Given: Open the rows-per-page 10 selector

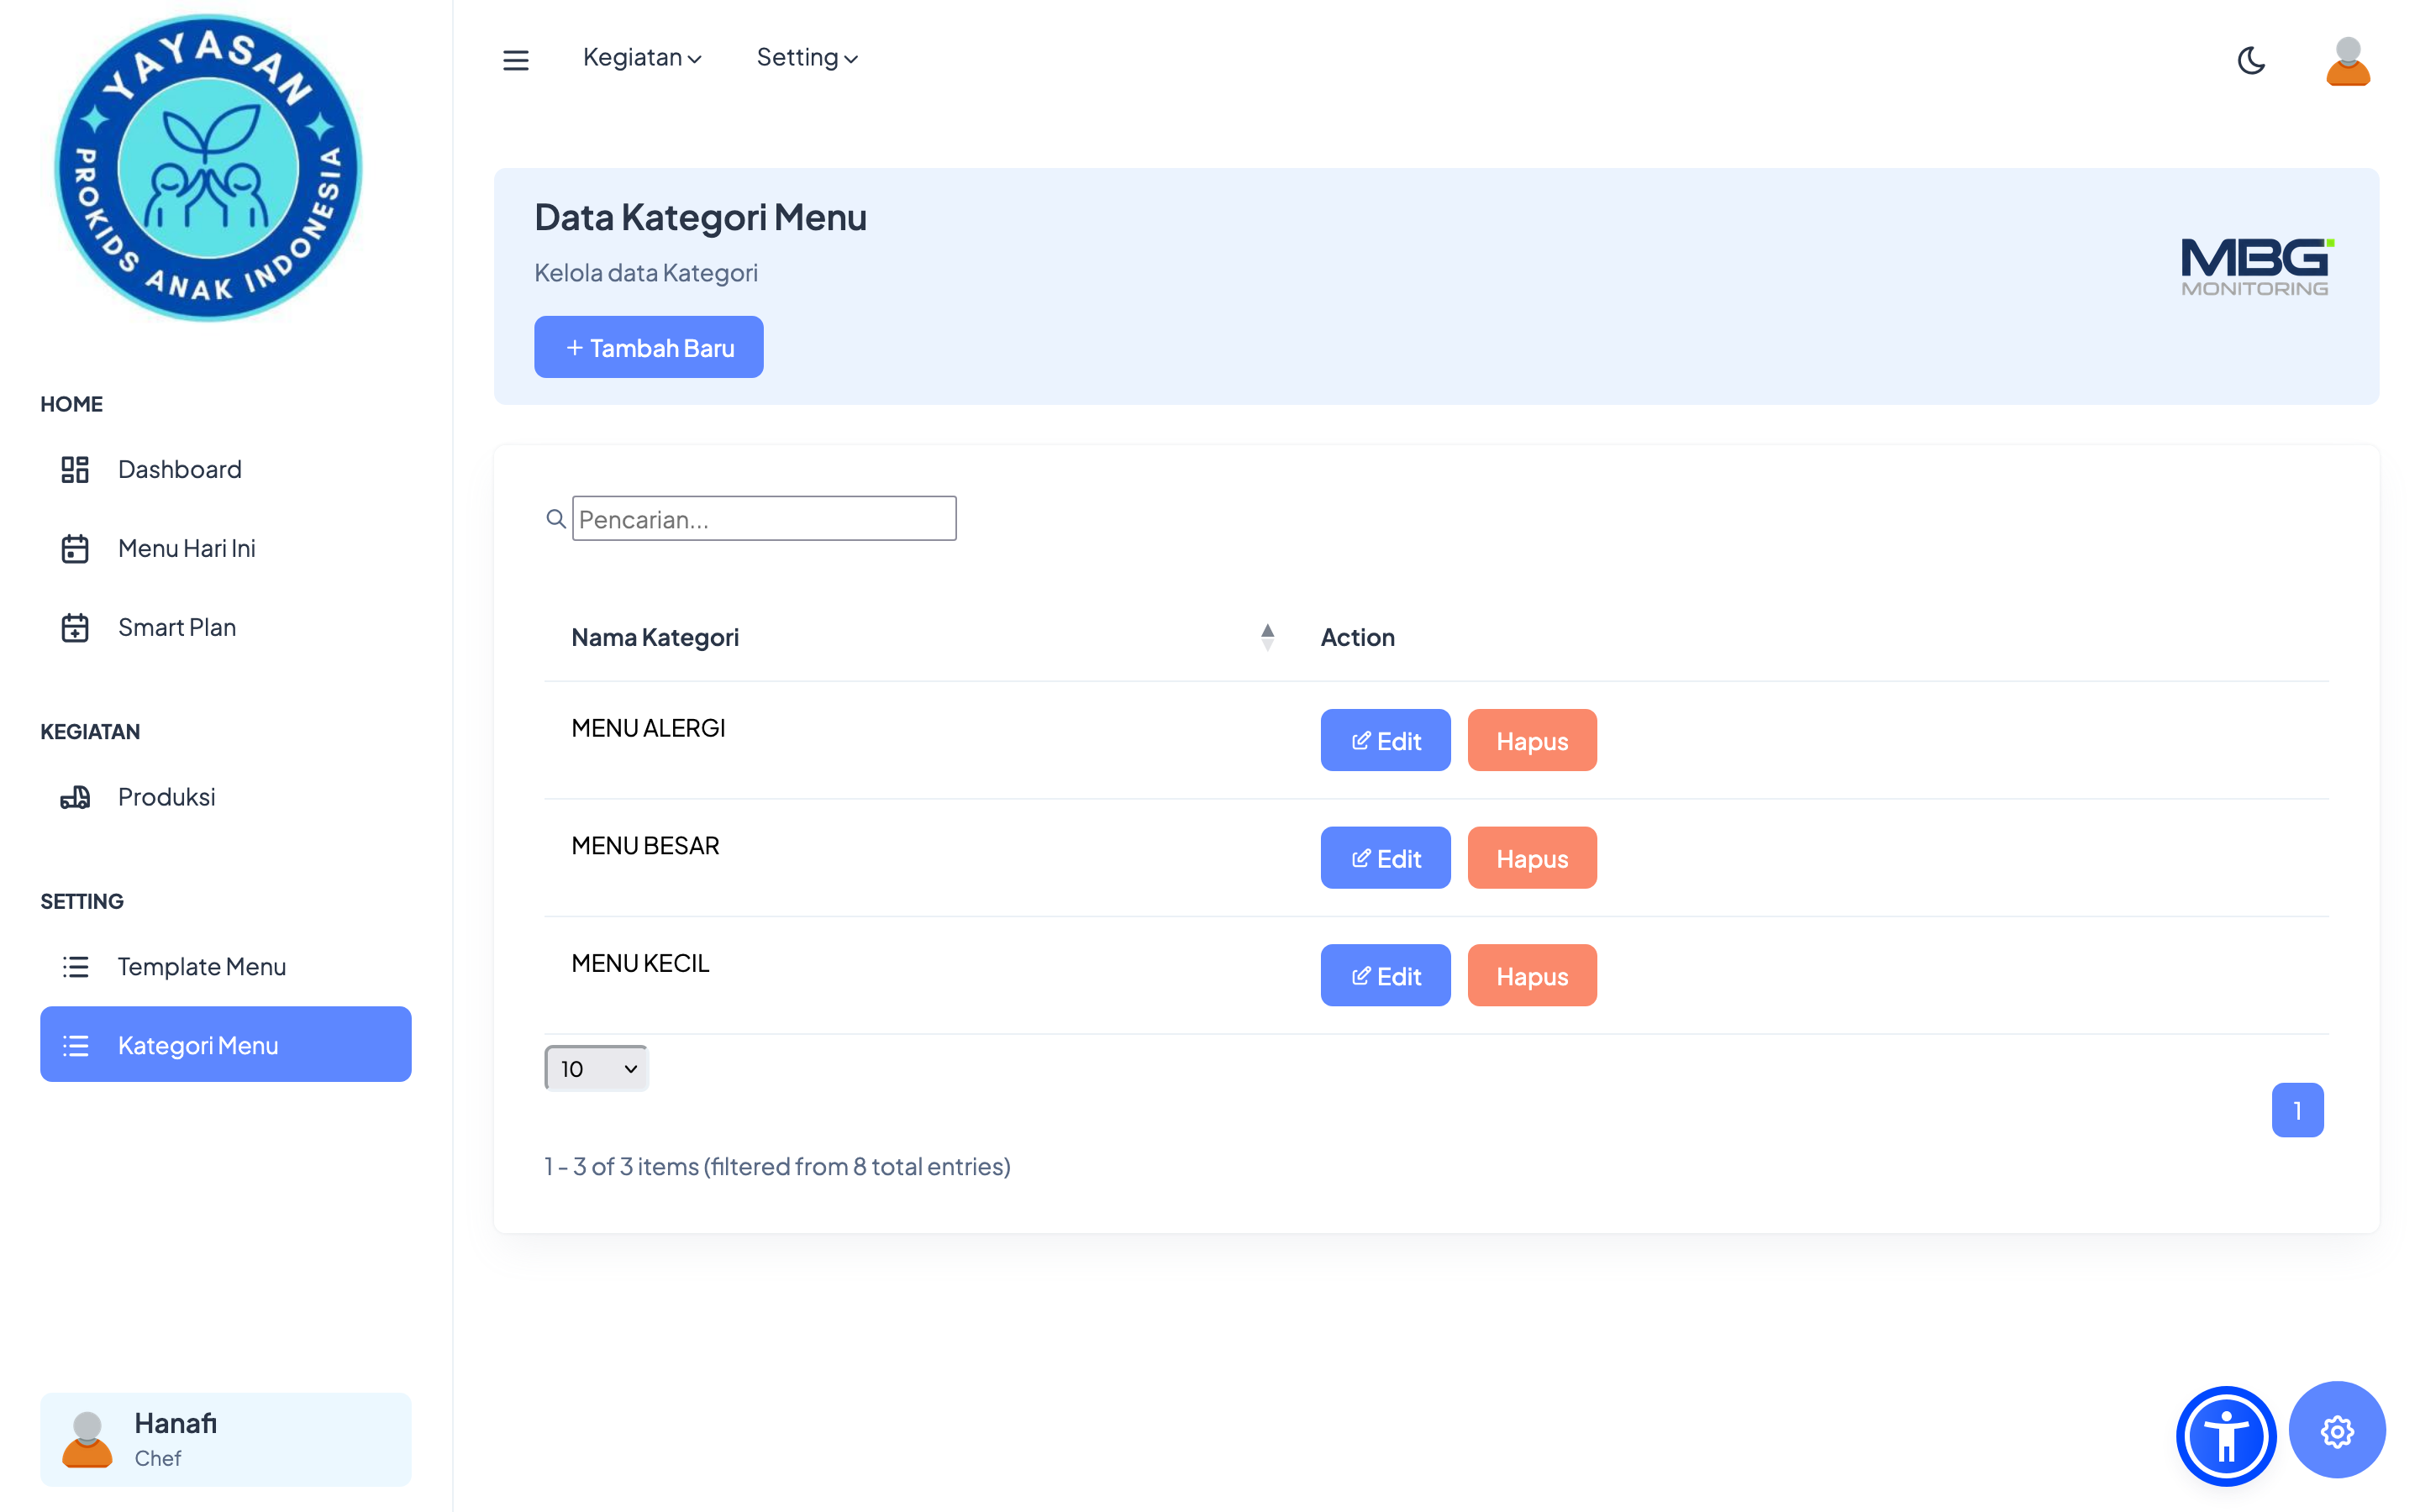Looking at the screenshot, I should 597,1068.
